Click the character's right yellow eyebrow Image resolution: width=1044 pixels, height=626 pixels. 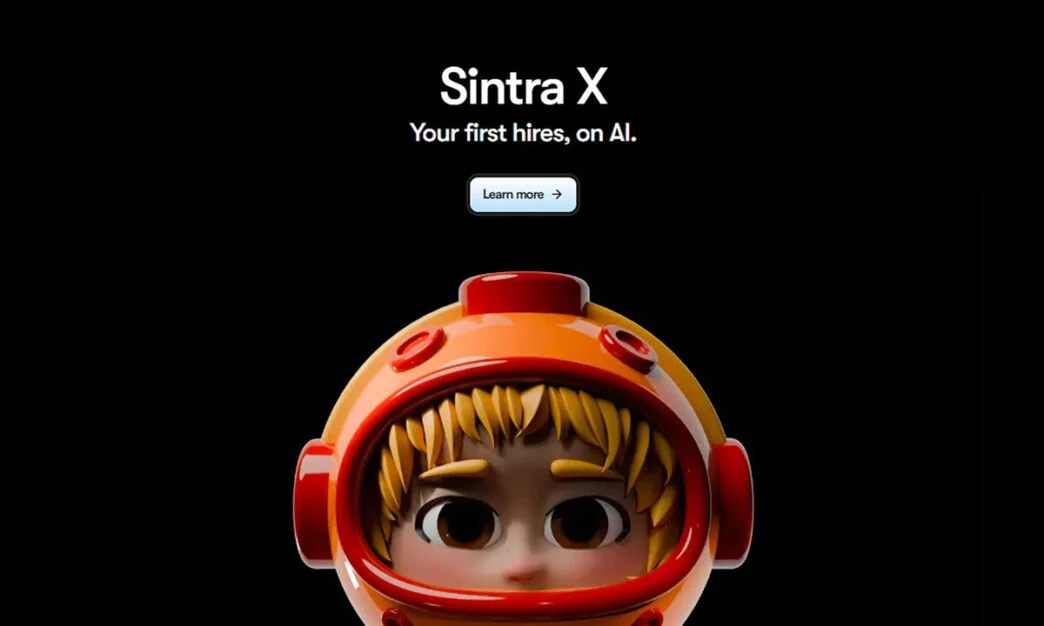pos(587,468)
